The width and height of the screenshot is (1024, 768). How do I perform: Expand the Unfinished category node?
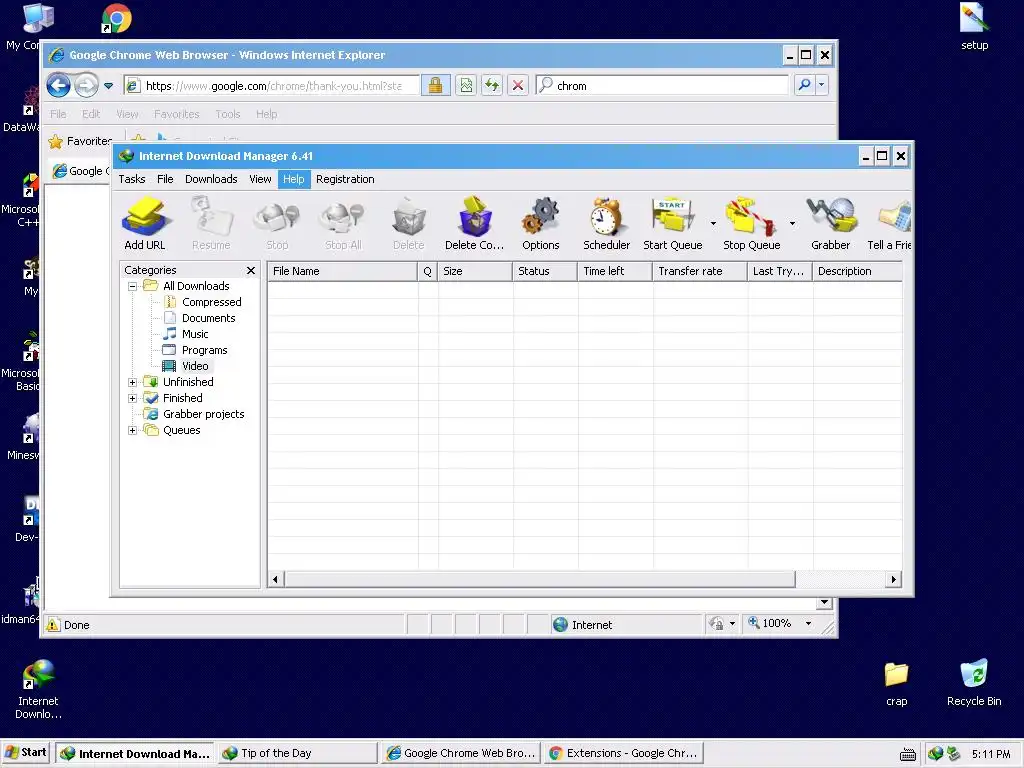[x=133, y=382]
